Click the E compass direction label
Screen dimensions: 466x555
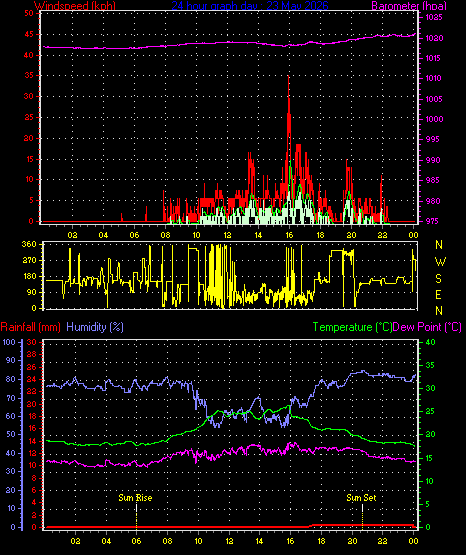coord(438,295)
